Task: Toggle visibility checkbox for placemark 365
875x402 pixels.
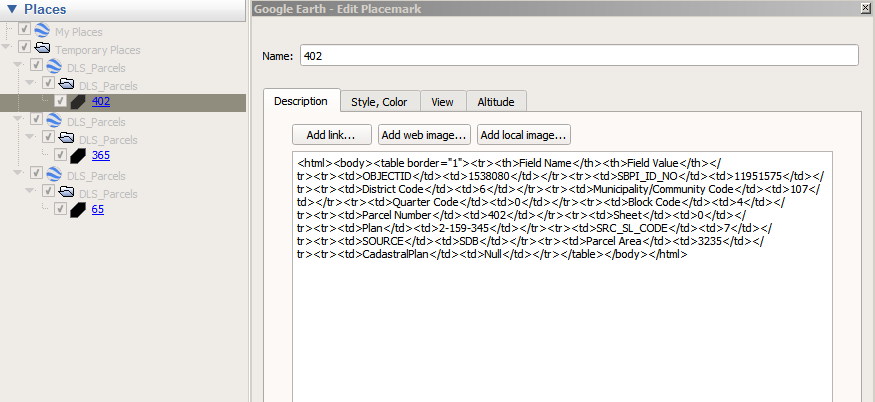Action: coord(61,155)
